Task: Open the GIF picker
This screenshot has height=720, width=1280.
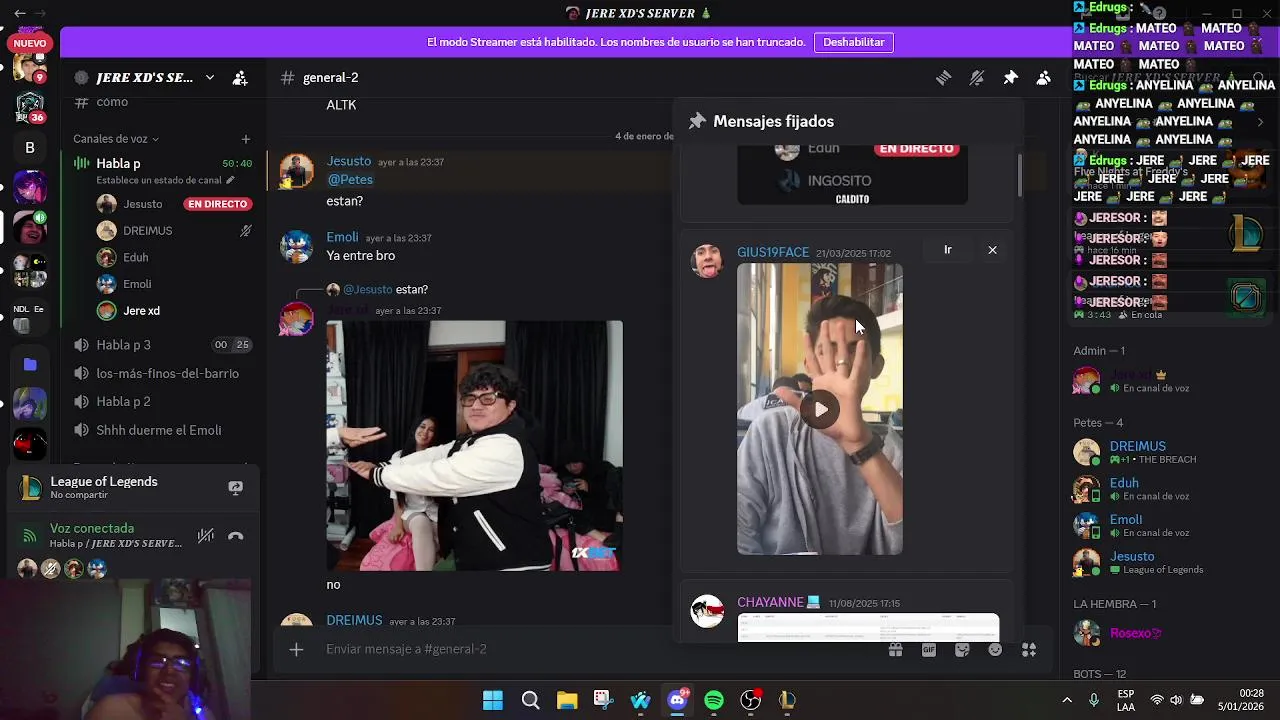Action: click(x=929, y=650)
